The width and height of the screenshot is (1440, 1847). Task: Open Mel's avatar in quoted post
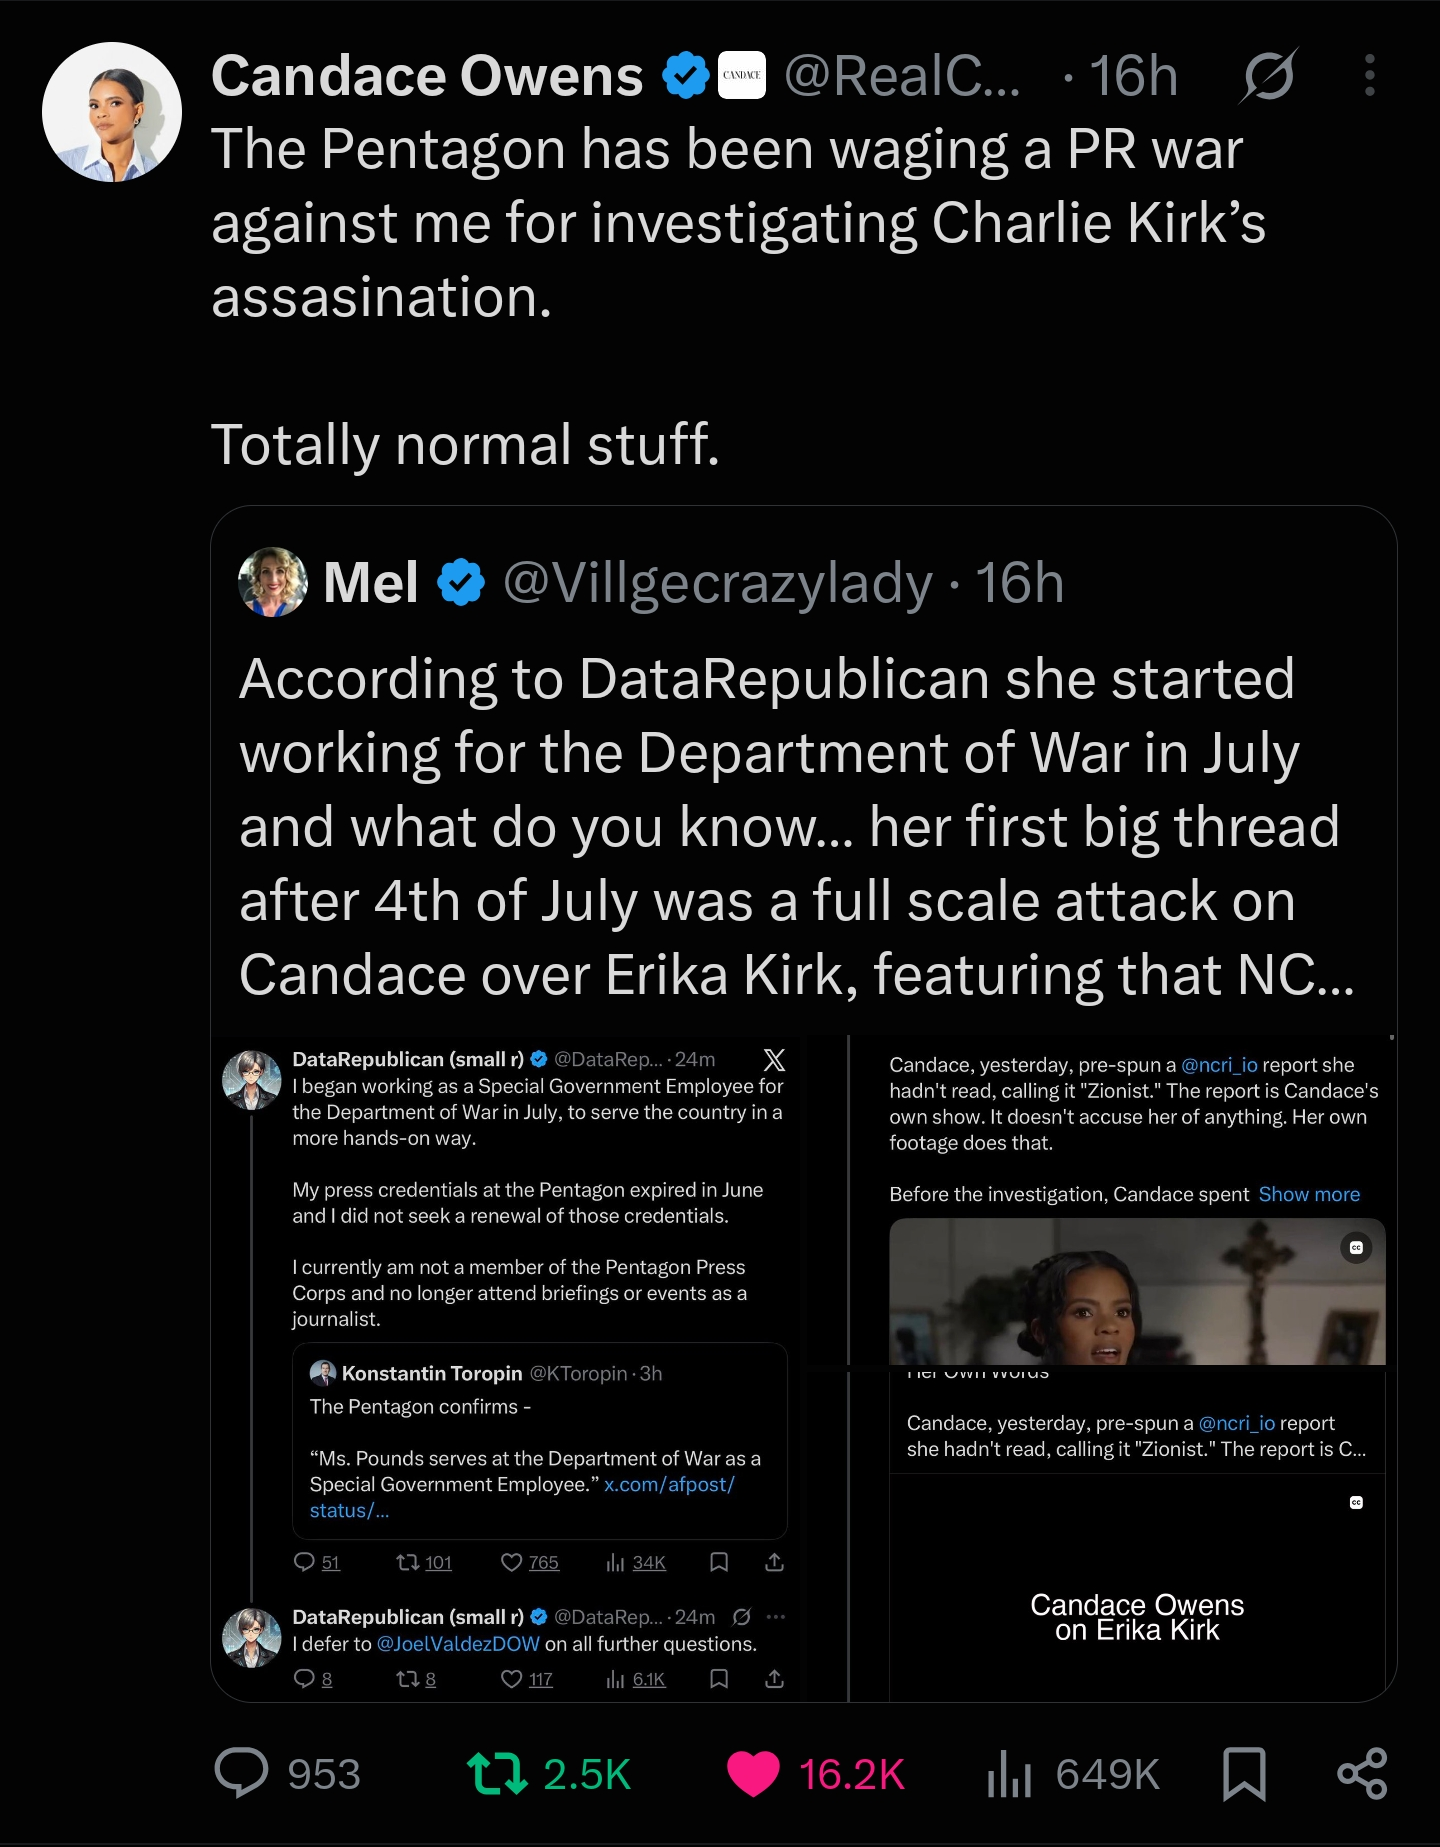tap(273, 582)
